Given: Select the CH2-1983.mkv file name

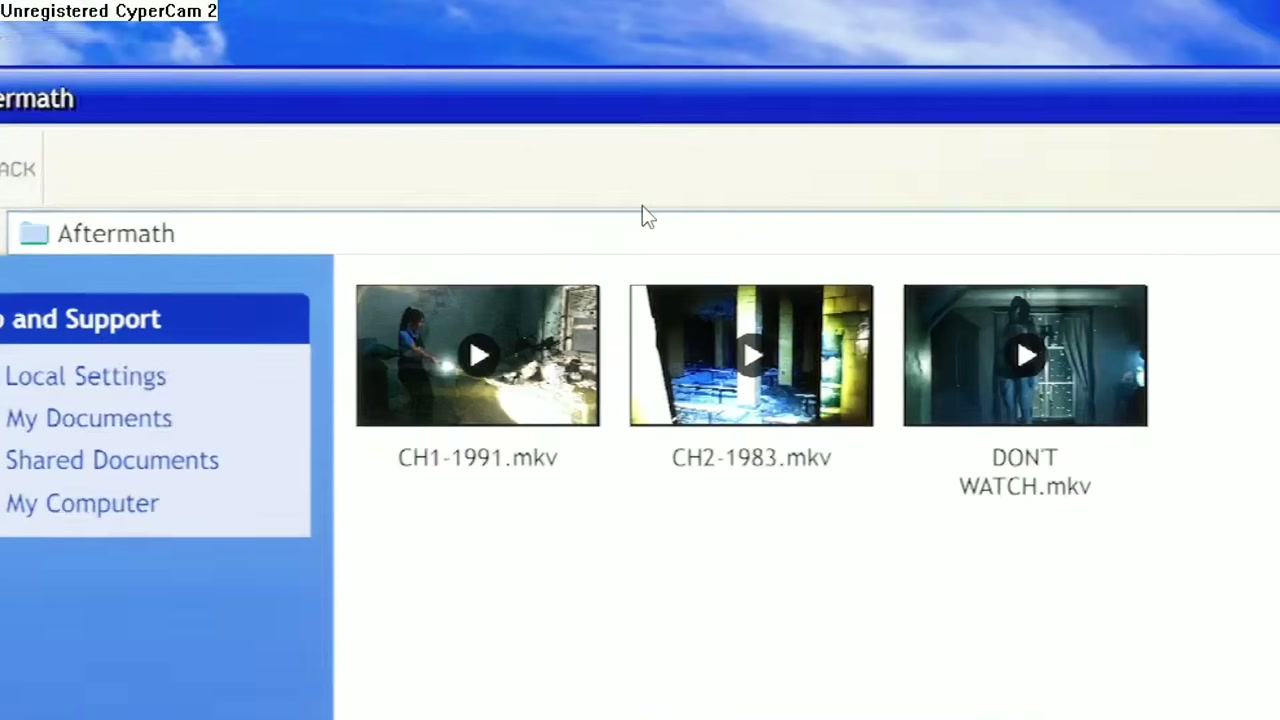Looking at the screenshot, I should [x=751, y=457].
